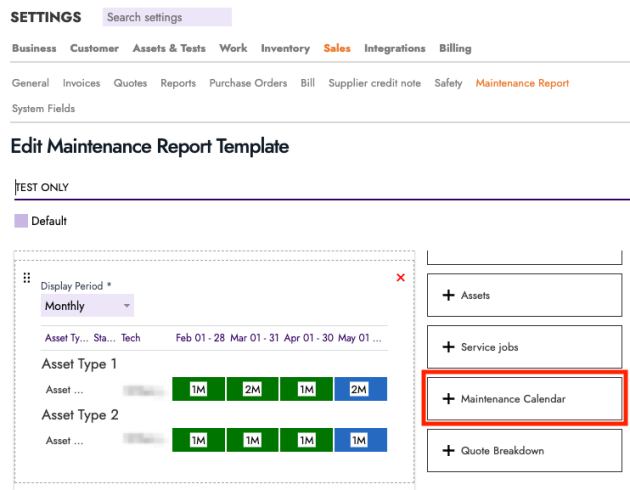The width and height of the screenshot is (630, 490).
Task: Click the Search settings field
Action: click(167, 17)
